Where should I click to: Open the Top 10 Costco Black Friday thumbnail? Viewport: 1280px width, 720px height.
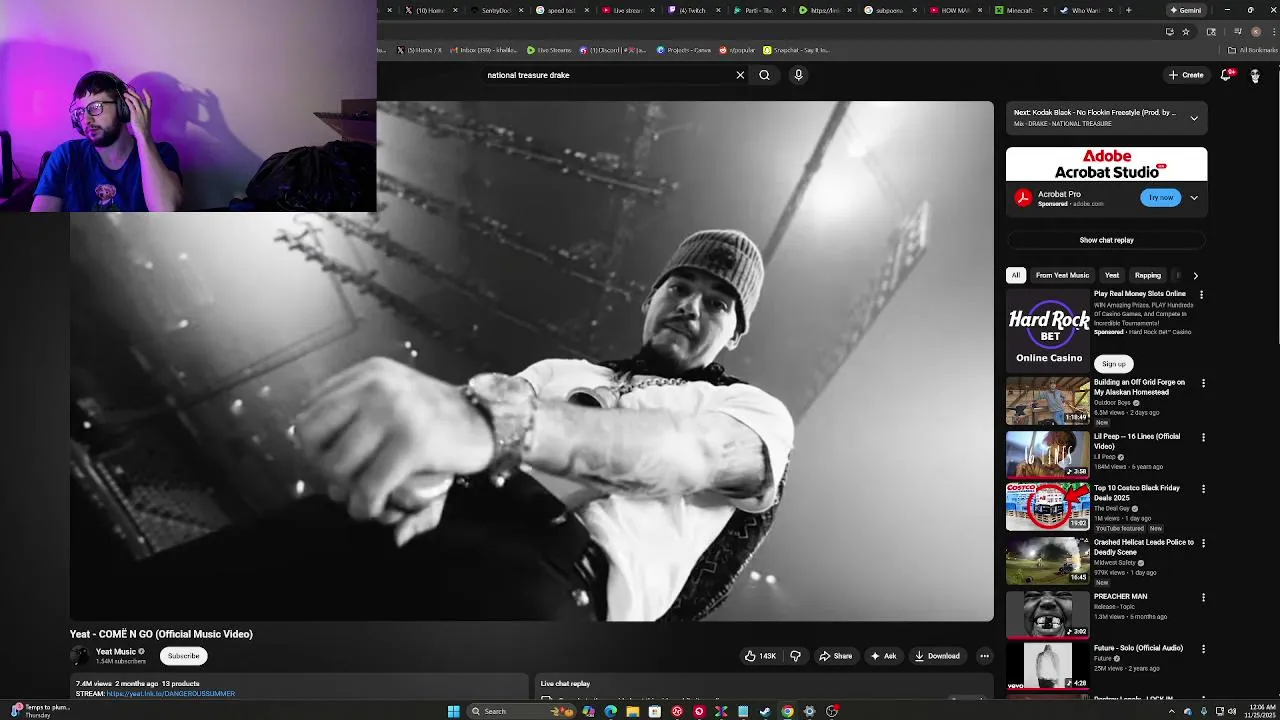[1047, 506]
